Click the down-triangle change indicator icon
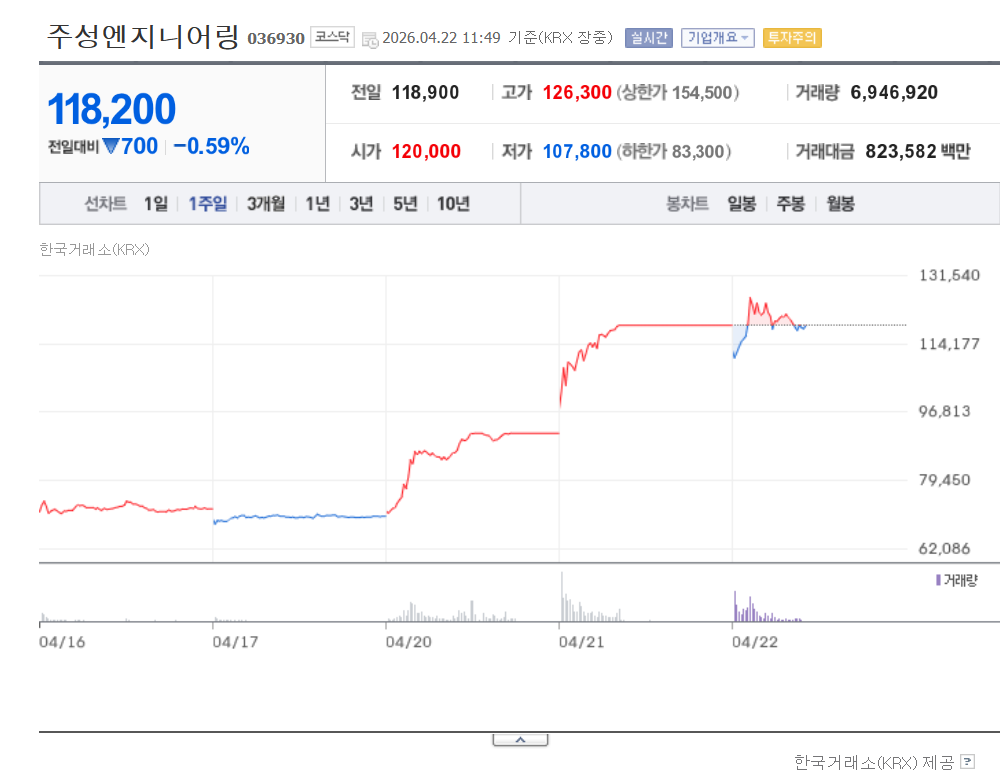 [x=110, y=147]
